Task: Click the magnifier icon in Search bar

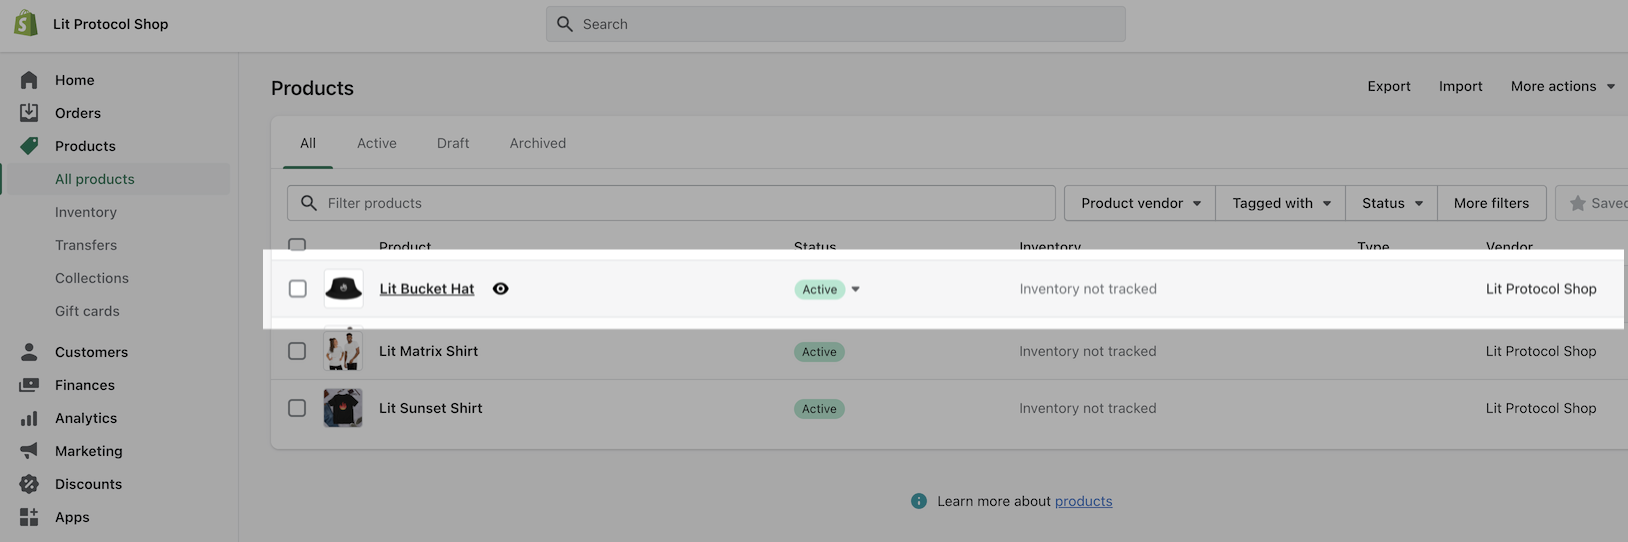Action: pyautogui.click(x=565, y=24)
